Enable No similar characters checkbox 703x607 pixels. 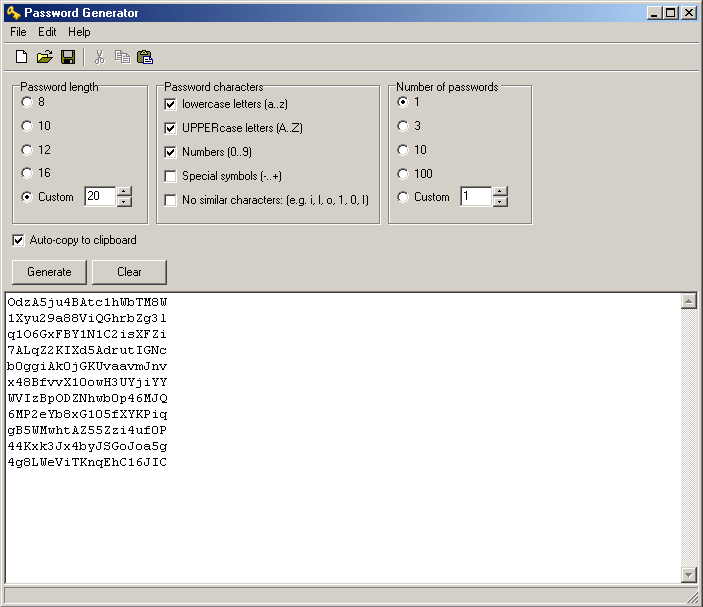tap(170, 200)
